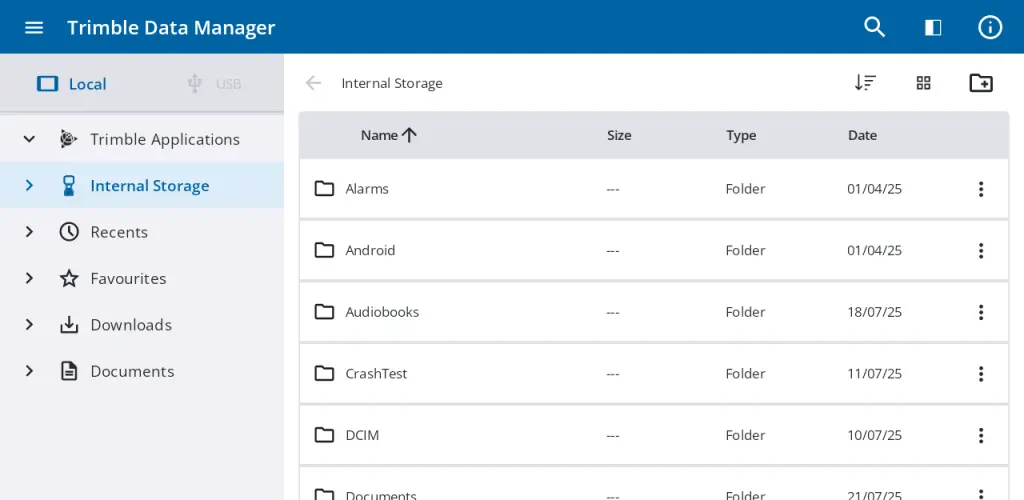1024x500 pixels.
Task: Click date 10/07/25 in DCIM row
Action: tap(874, 435)
